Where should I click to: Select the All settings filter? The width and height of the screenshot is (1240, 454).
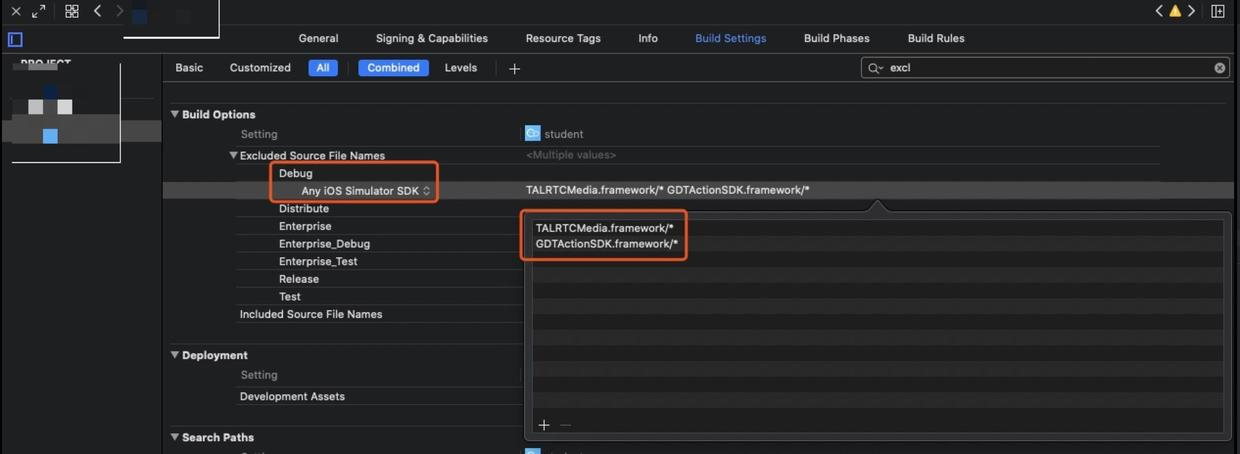coord(323,68)
